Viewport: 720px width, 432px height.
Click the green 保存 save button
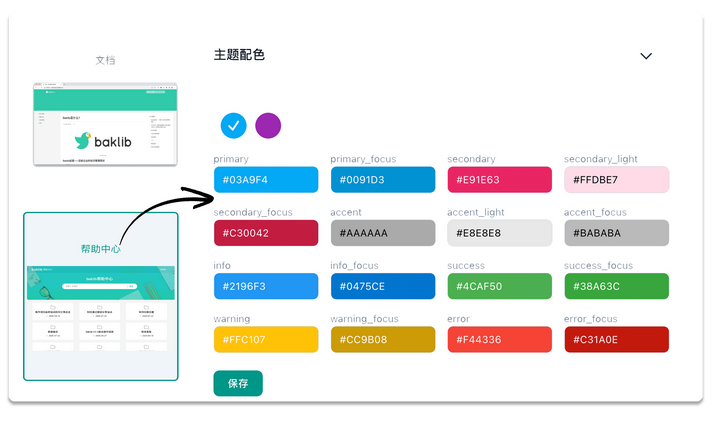(238, 383)
